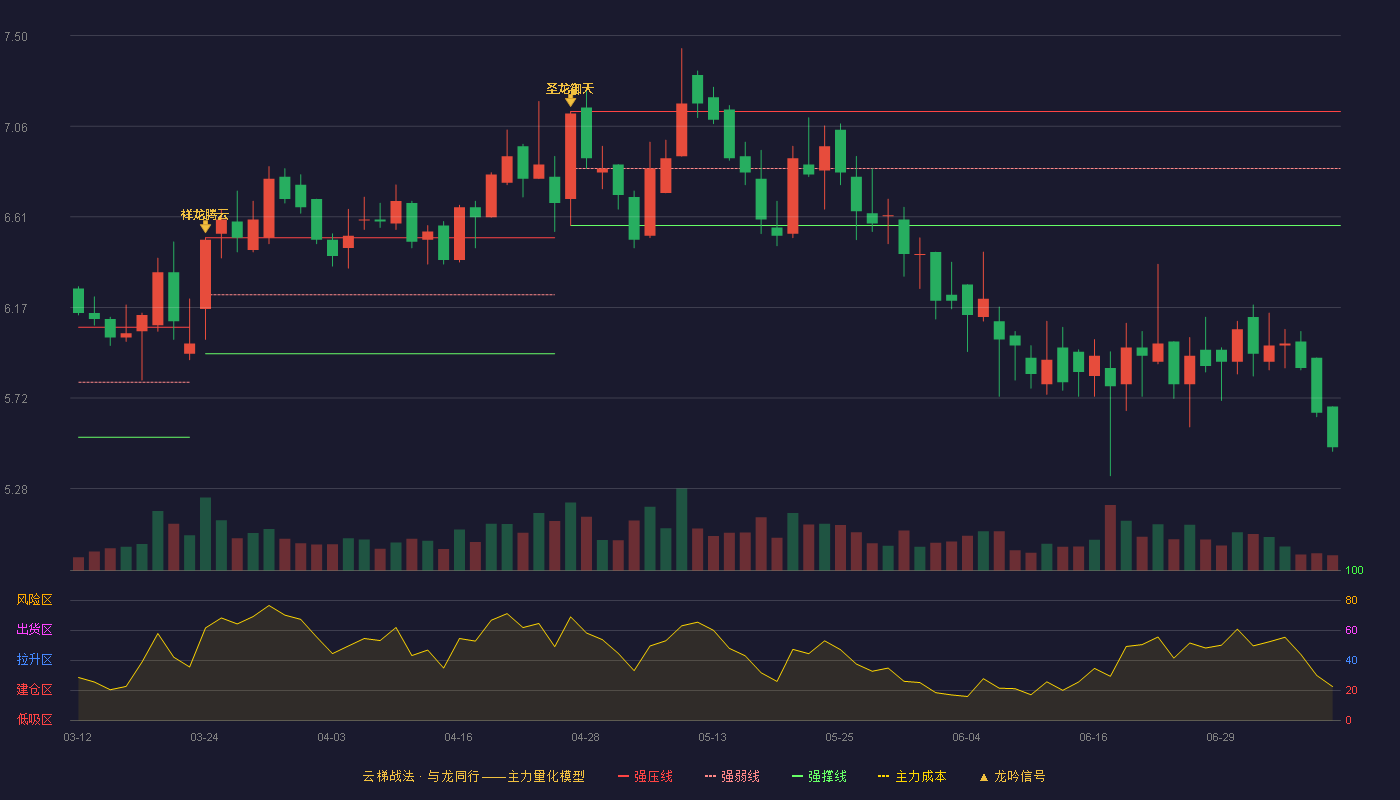
Task: Select the 低吸区 zone label
Action: [x=34, y=719]
